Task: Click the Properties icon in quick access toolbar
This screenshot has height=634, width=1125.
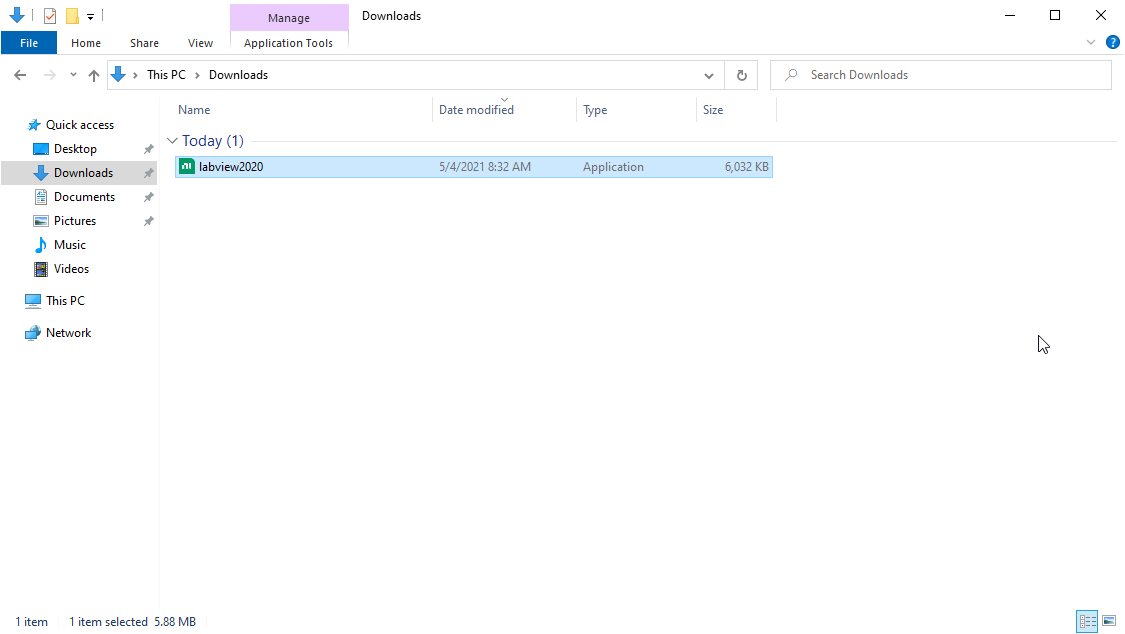Action: [50, 16]
